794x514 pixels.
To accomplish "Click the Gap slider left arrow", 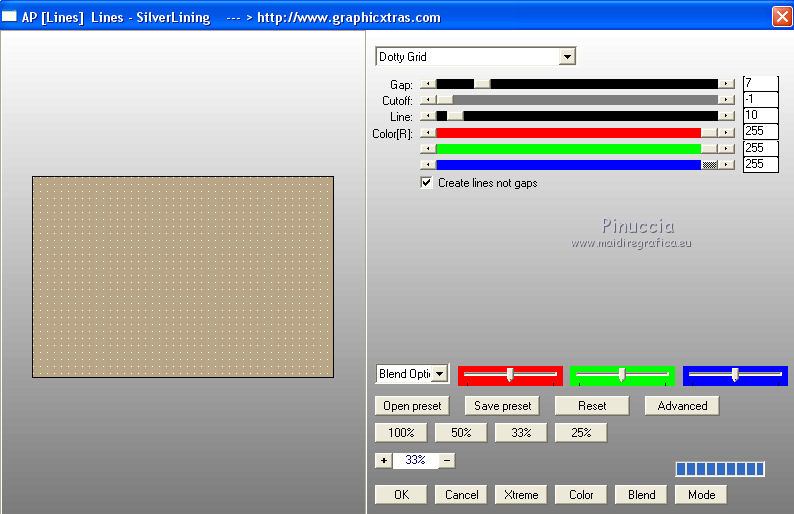I will tap(428, 84).
